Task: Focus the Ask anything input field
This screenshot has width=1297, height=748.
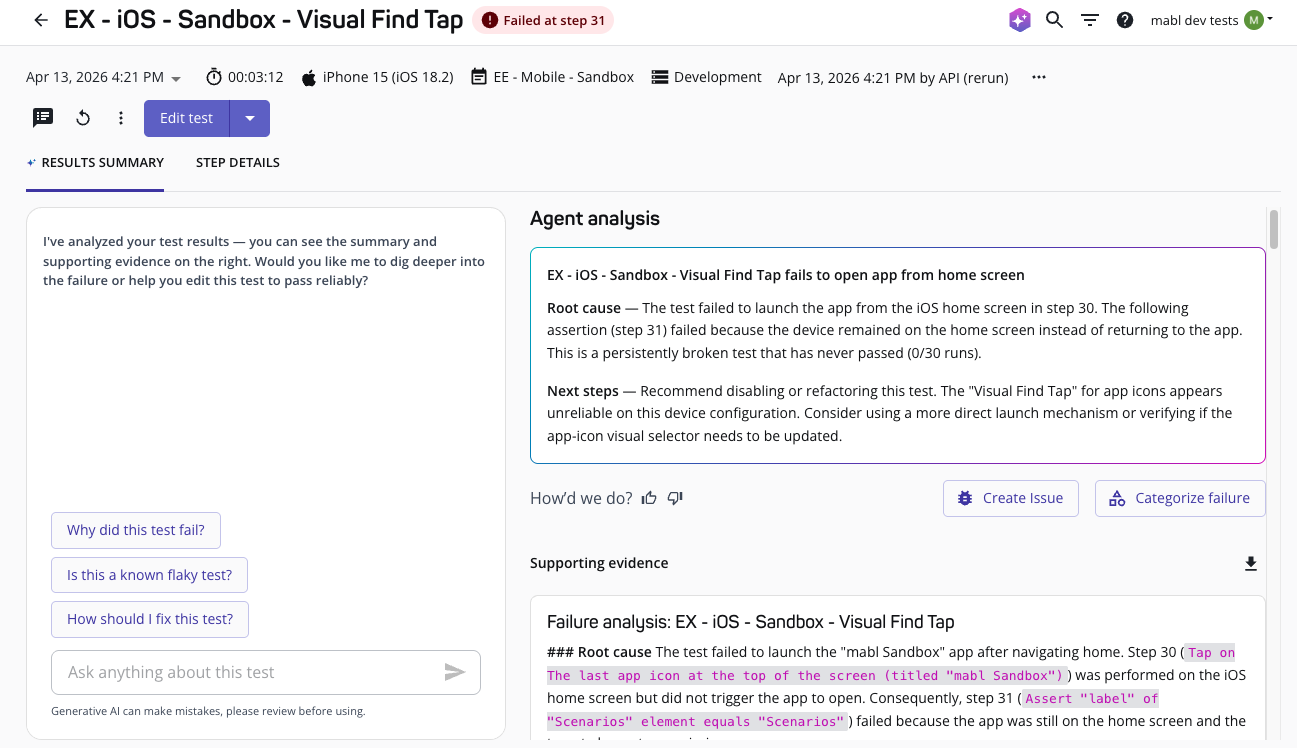Action: coord(250,673)
